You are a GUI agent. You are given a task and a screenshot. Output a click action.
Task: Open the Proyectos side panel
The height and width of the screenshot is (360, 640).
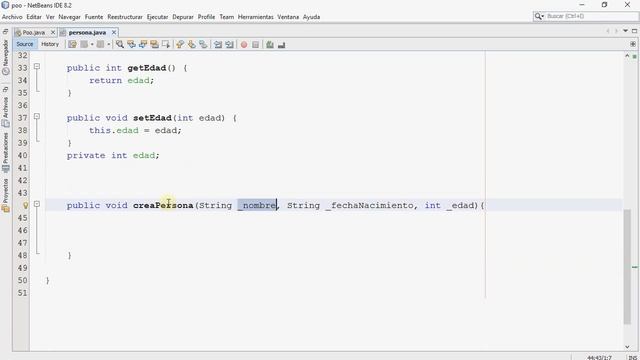pyautogui.click(x=6, y=196)
